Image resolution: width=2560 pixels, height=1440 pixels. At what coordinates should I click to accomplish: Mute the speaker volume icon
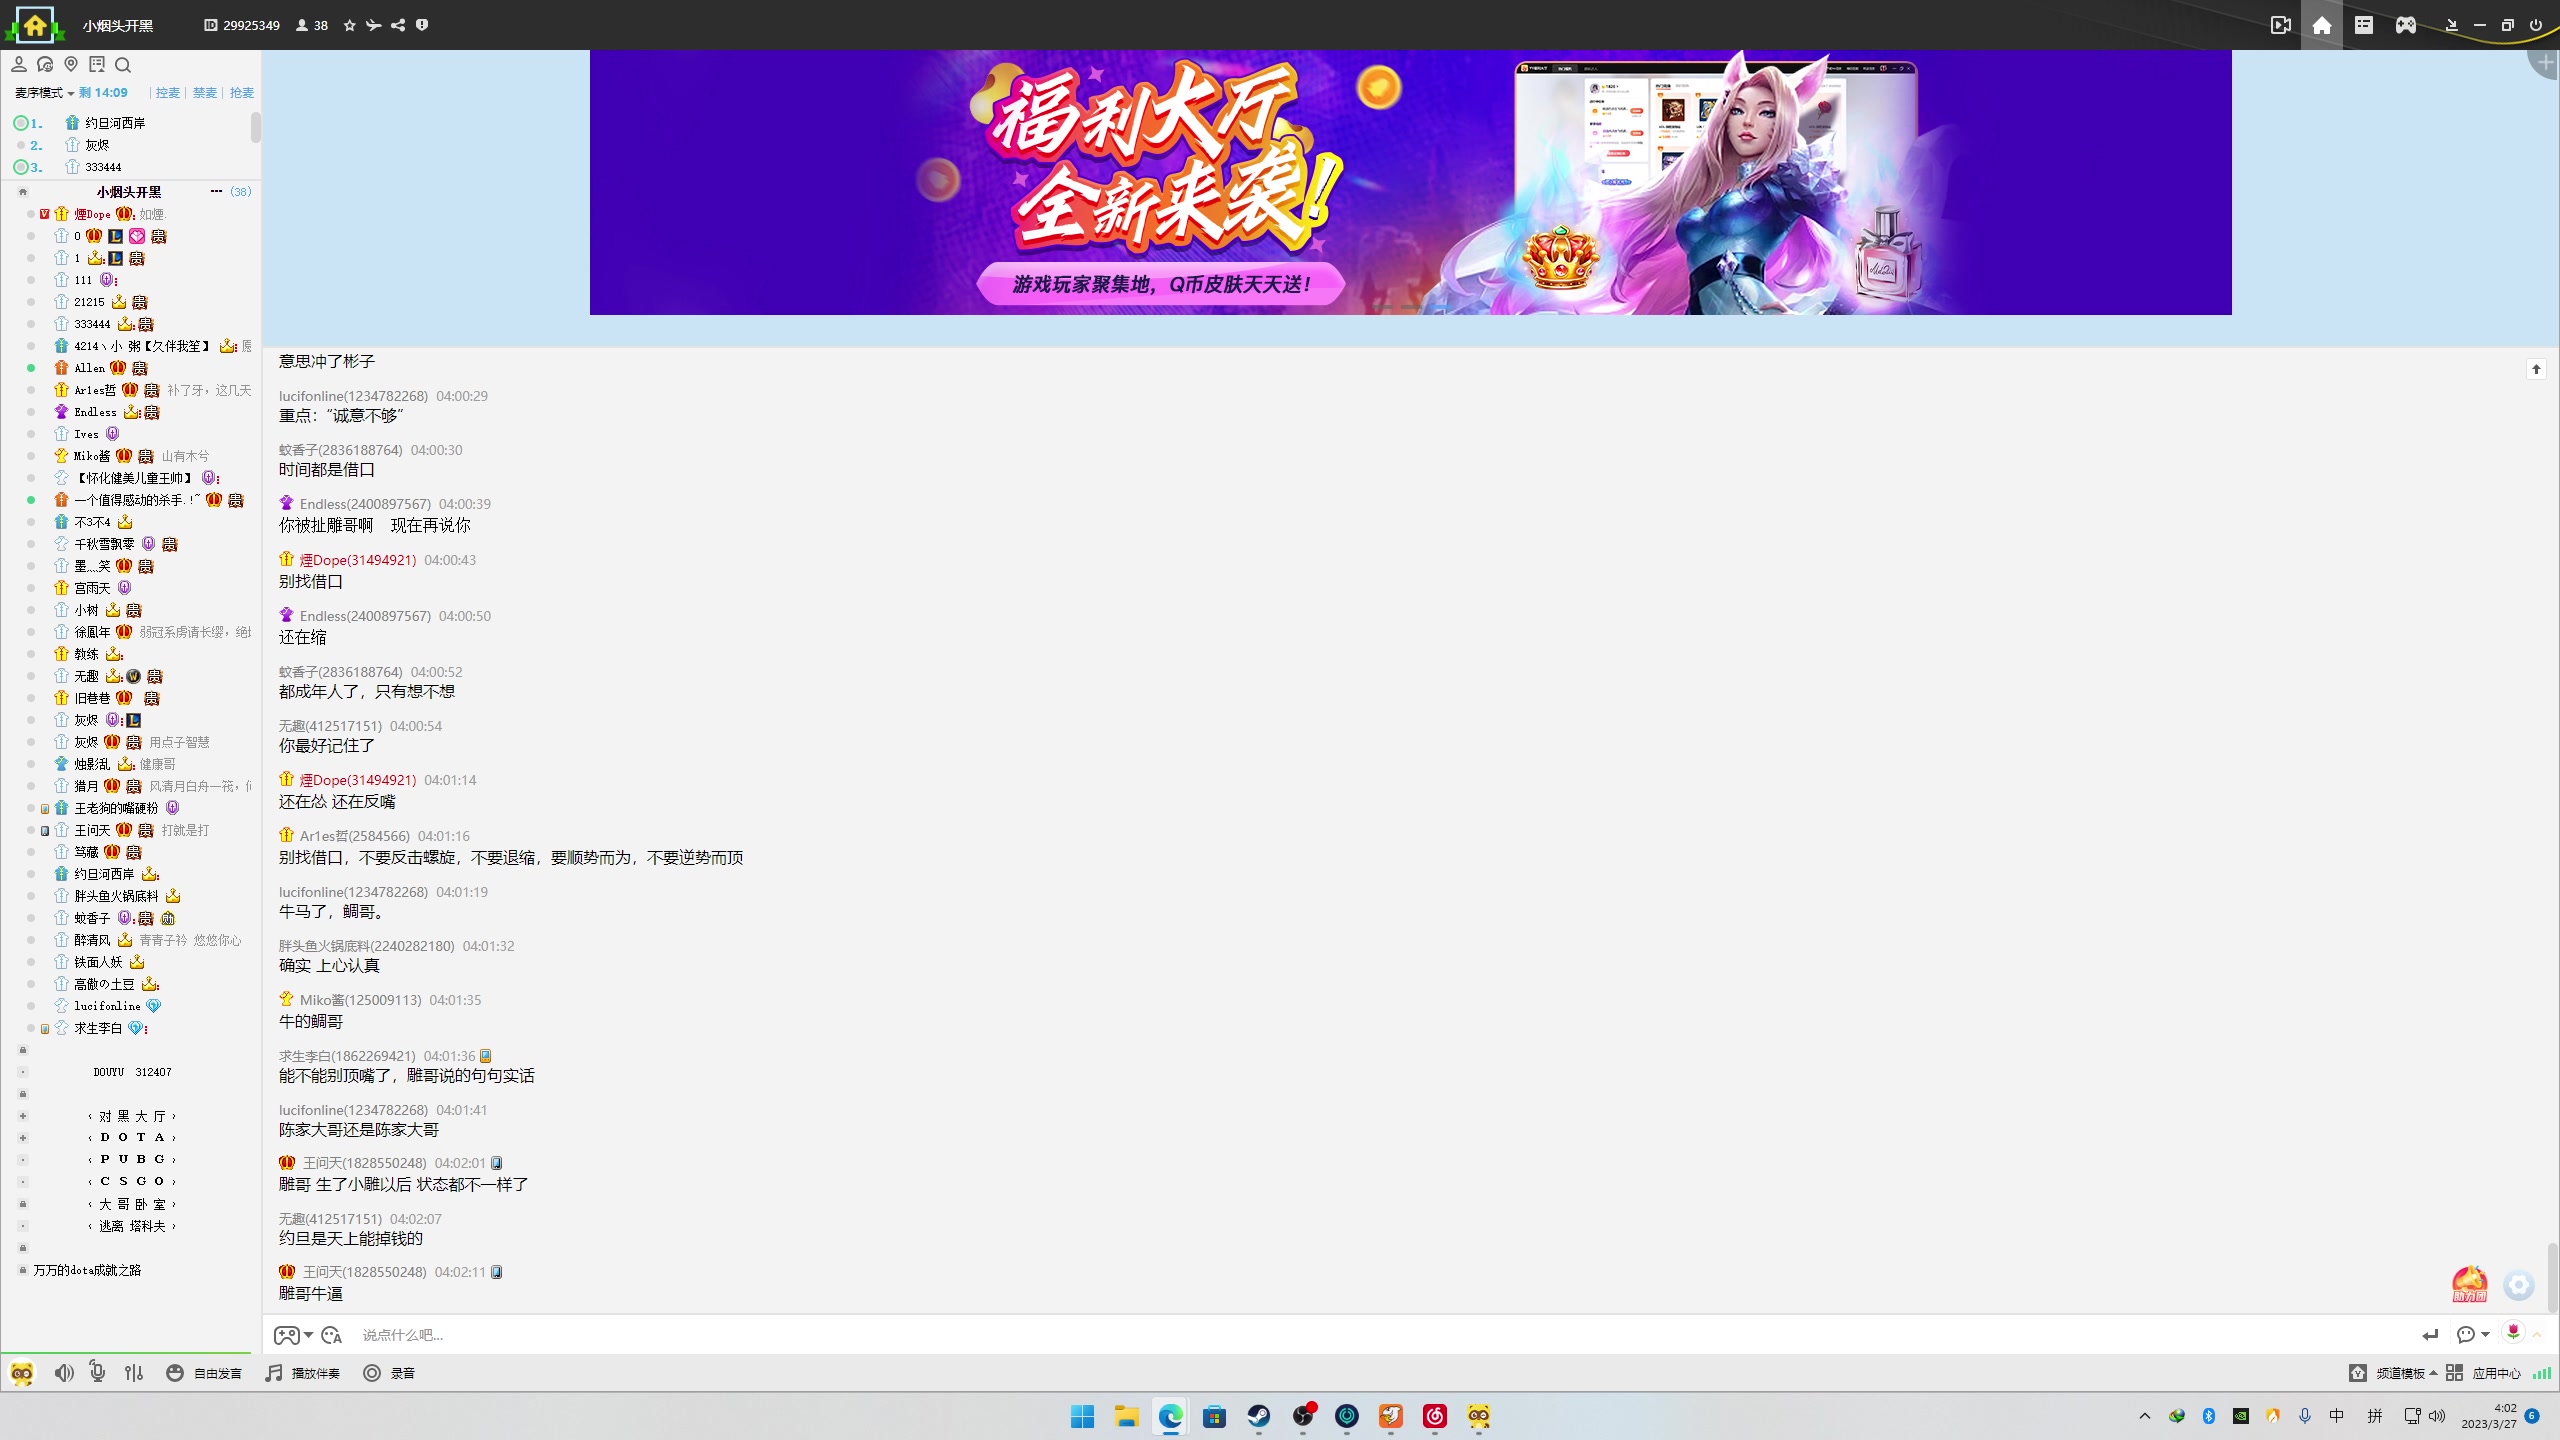tap(64, 1373)
